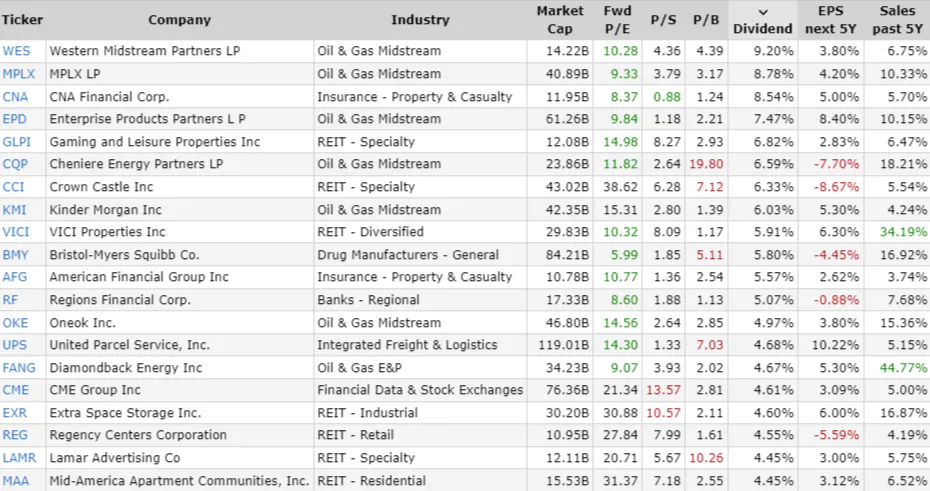Screen dimensions: 930x491
Task: Click the KMI ticker link
Action: coord(14,210)
